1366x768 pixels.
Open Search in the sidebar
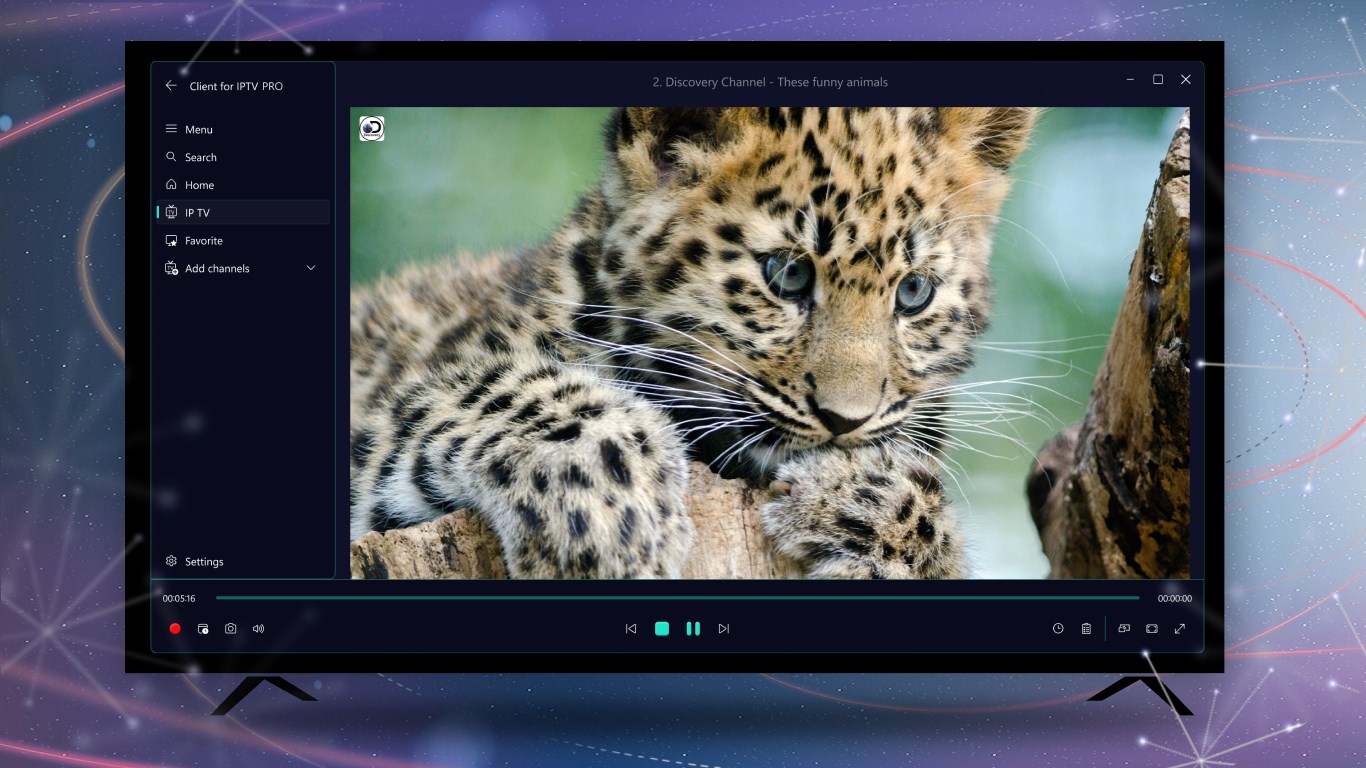coord(244,157)
